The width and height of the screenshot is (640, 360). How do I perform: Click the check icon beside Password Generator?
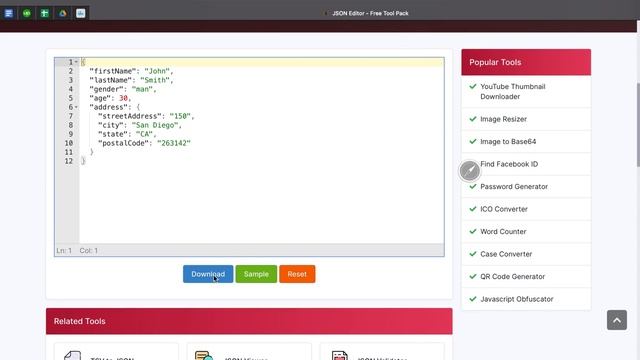point(473,186)
